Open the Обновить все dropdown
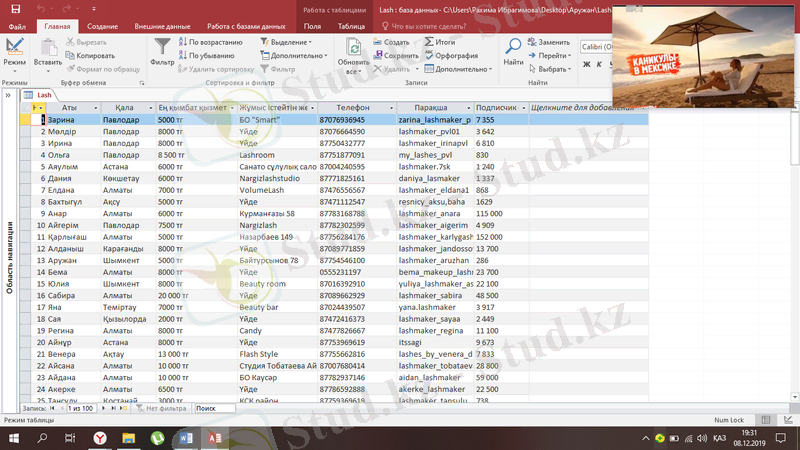The width and height of the screenshot is (800, 450). (353, 73)
